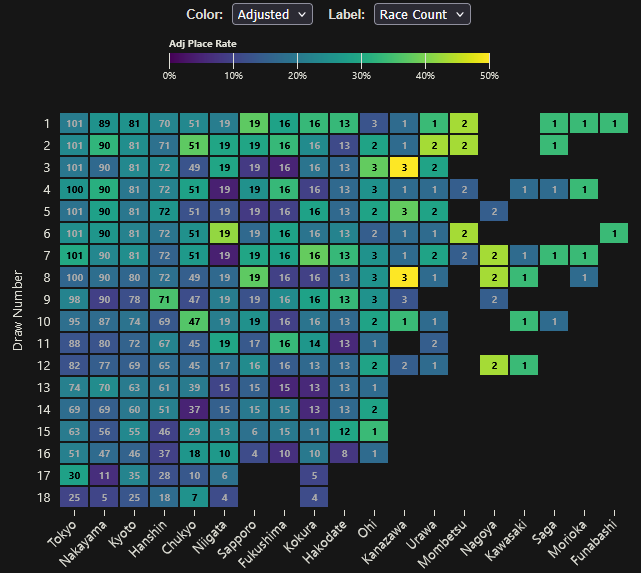Click the Sapporo draw 16 cell showing 4
This screenshot has height=573, width=641.
pos(254,453)
